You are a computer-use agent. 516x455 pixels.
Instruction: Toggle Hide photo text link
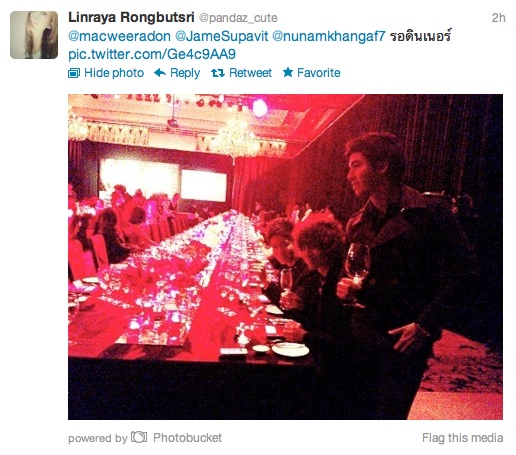click(x=114, y=73)
